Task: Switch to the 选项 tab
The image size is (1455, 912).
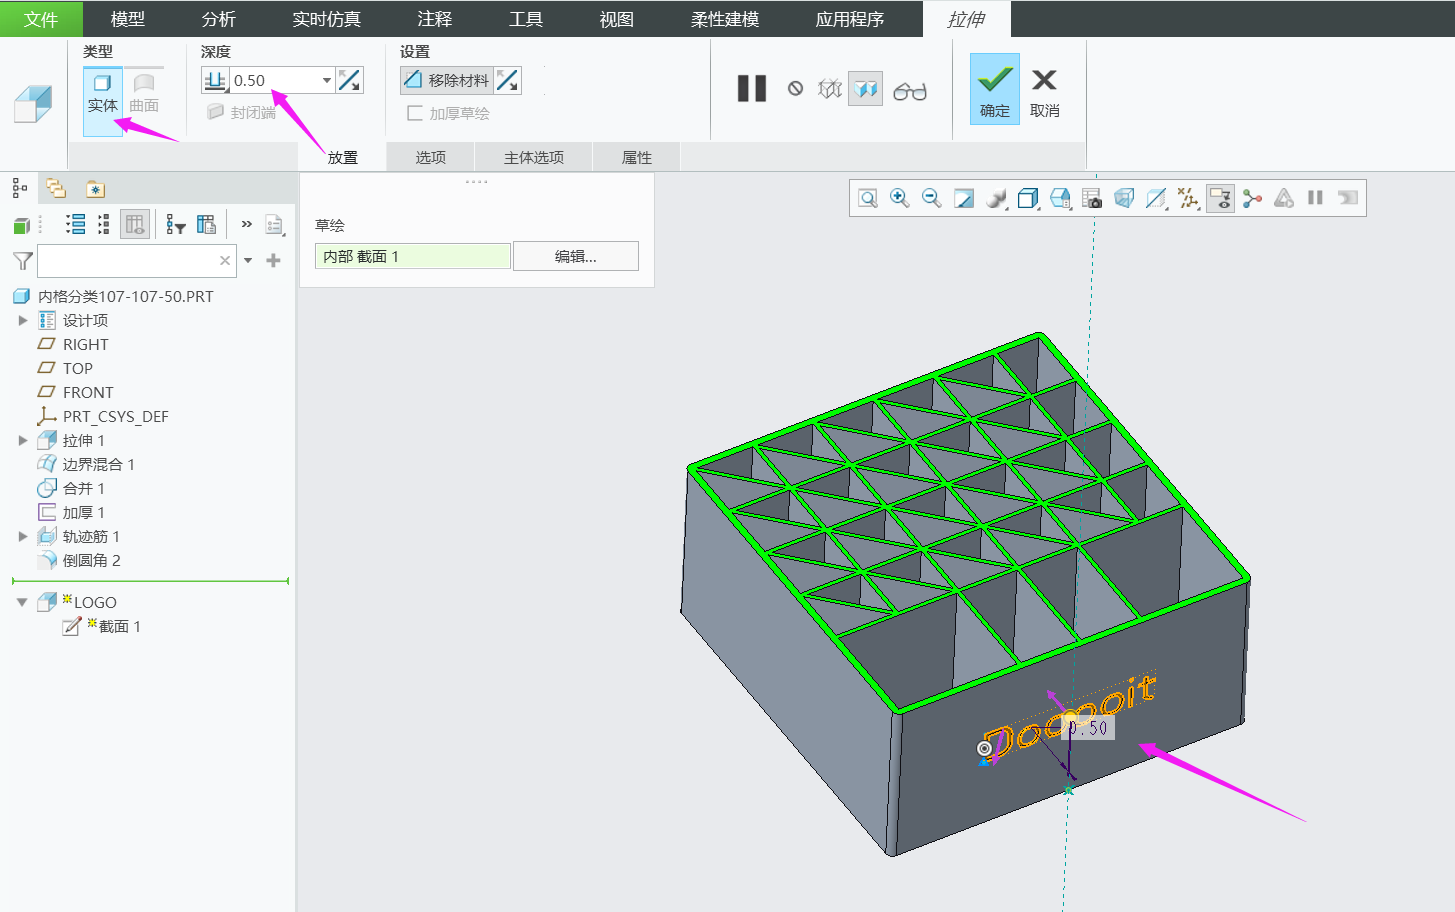Action: click(430, 157)
